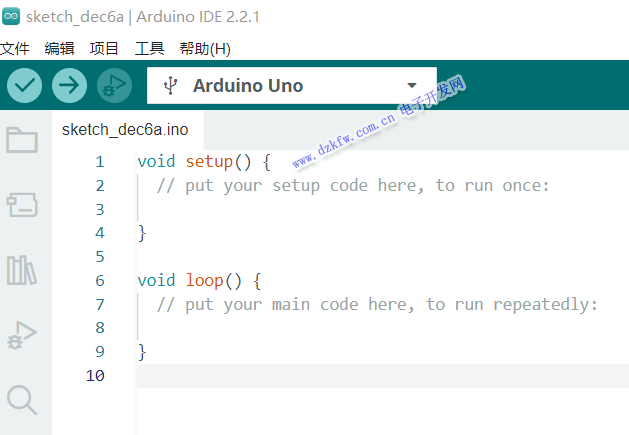Screen dimensions: 629x435
Task: Open the 项目 menu
Action: [104, 48]
